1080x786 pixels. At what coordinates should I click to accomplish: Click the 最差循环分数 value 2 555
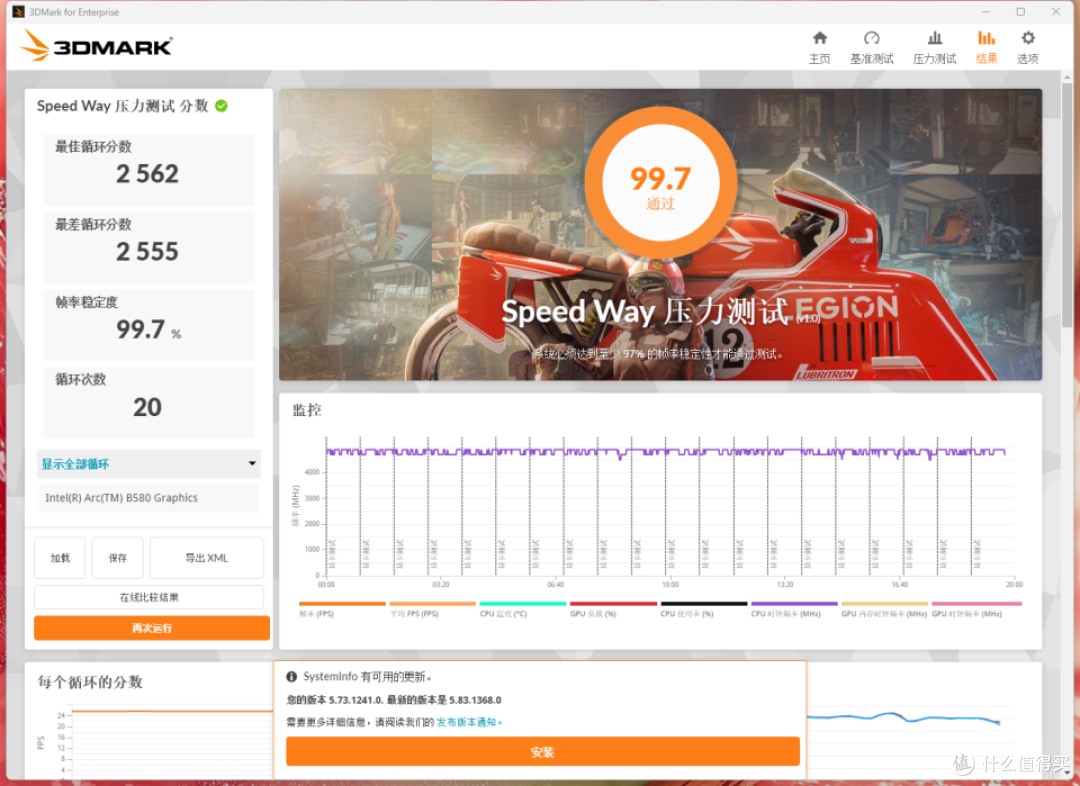147,251
